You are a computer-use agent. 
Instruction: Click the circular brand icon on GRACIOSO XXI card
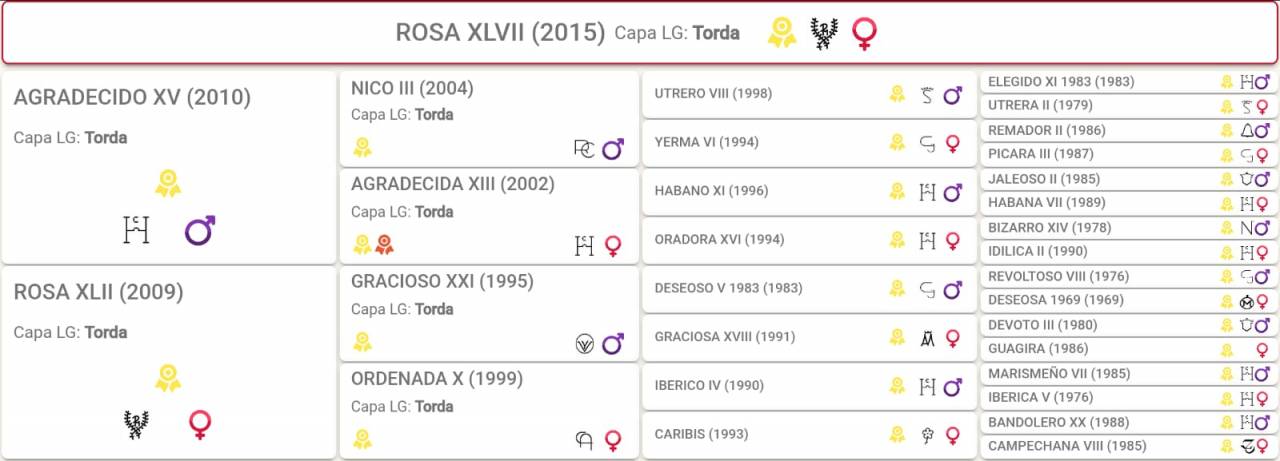[x=584, y=343]
